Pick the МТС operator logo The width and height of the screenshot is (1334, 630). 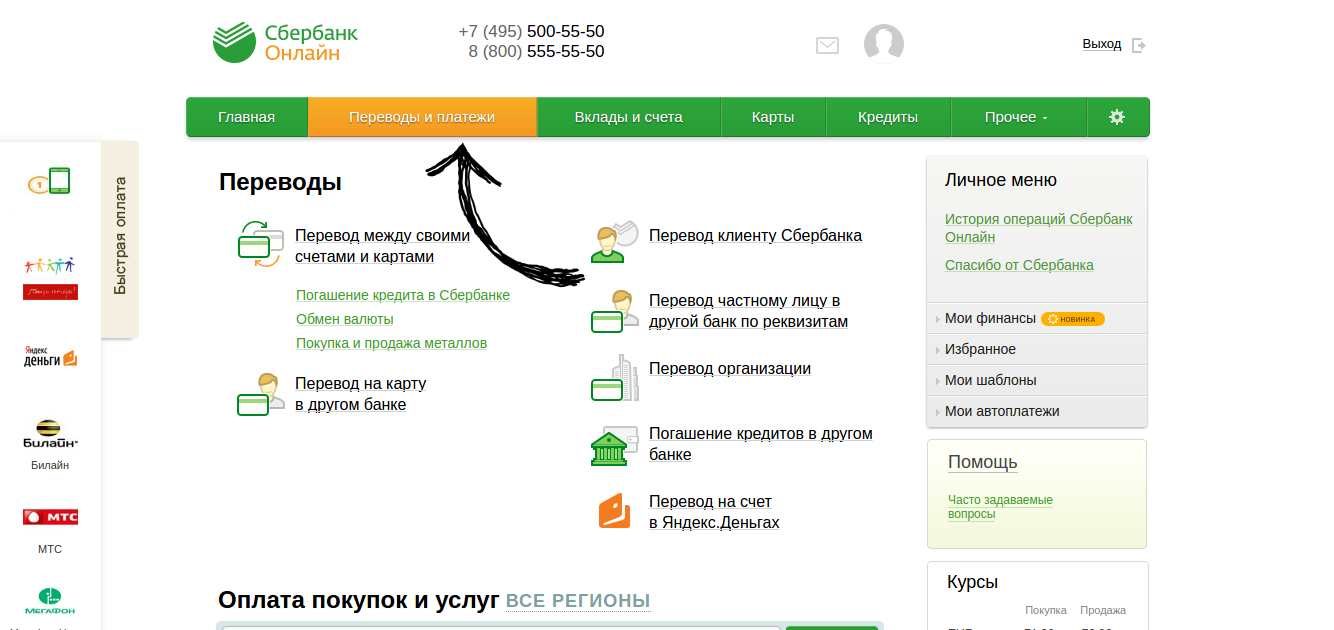50,517
